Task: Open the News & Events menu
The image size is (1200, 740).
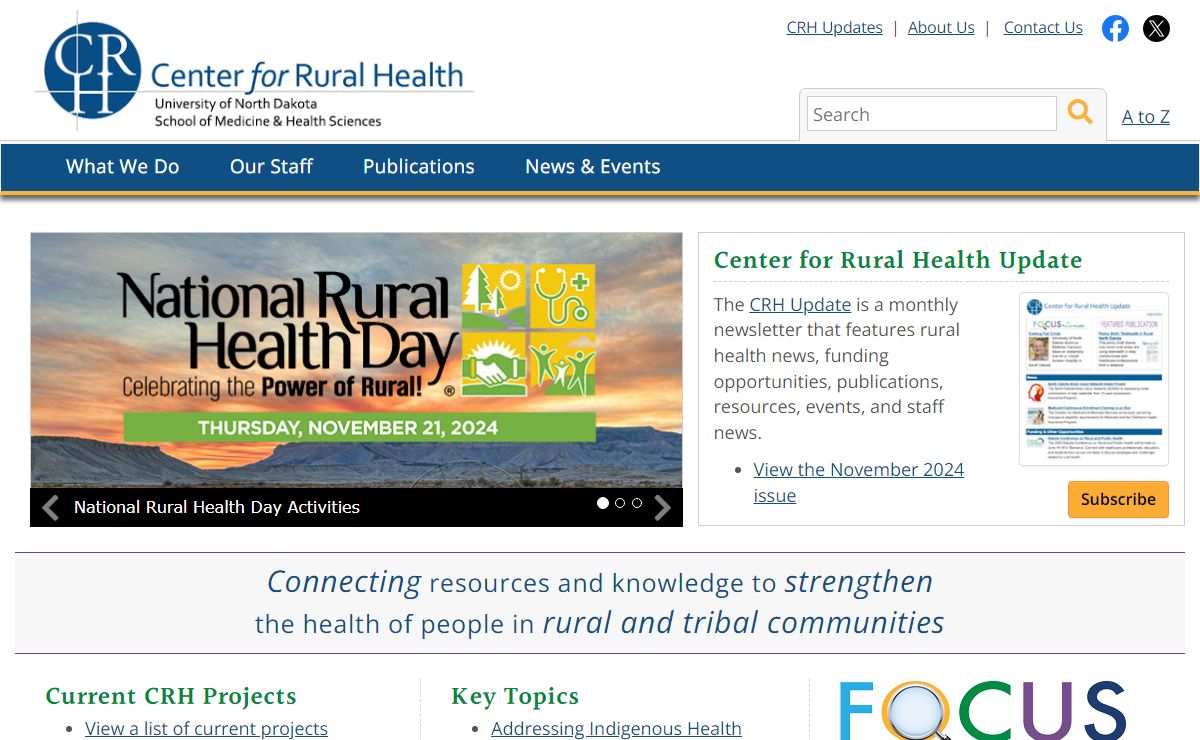Action: [593, 167]
